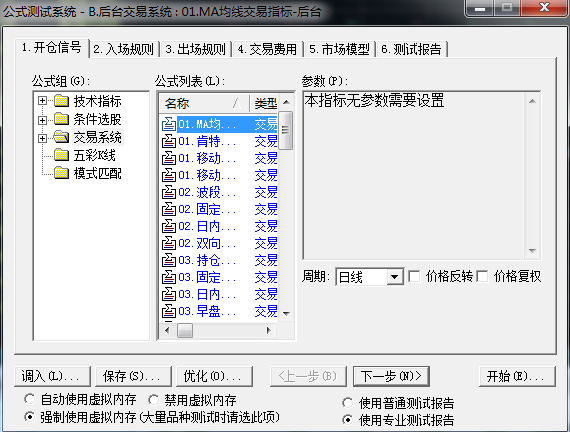Click the 模式匹配 folder icon
Screen dimensions: 570x432
tap(61, 173)
